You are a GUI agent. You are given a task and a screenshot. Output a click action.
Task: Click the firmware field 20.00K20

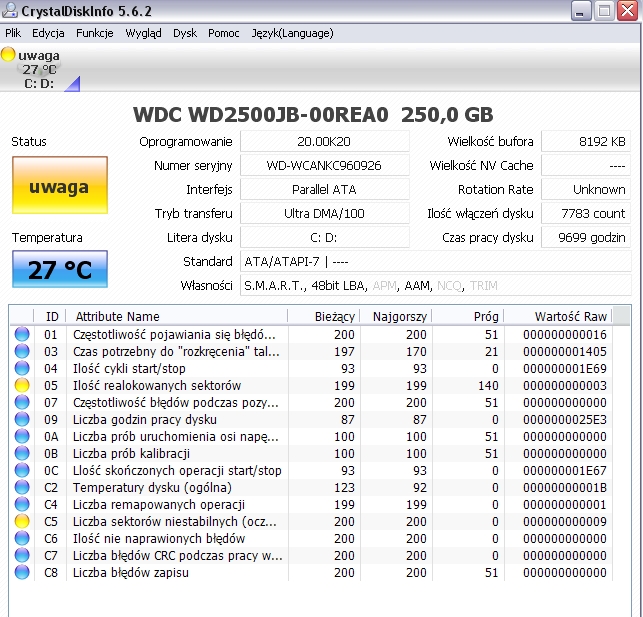click(x=324, y=142)
